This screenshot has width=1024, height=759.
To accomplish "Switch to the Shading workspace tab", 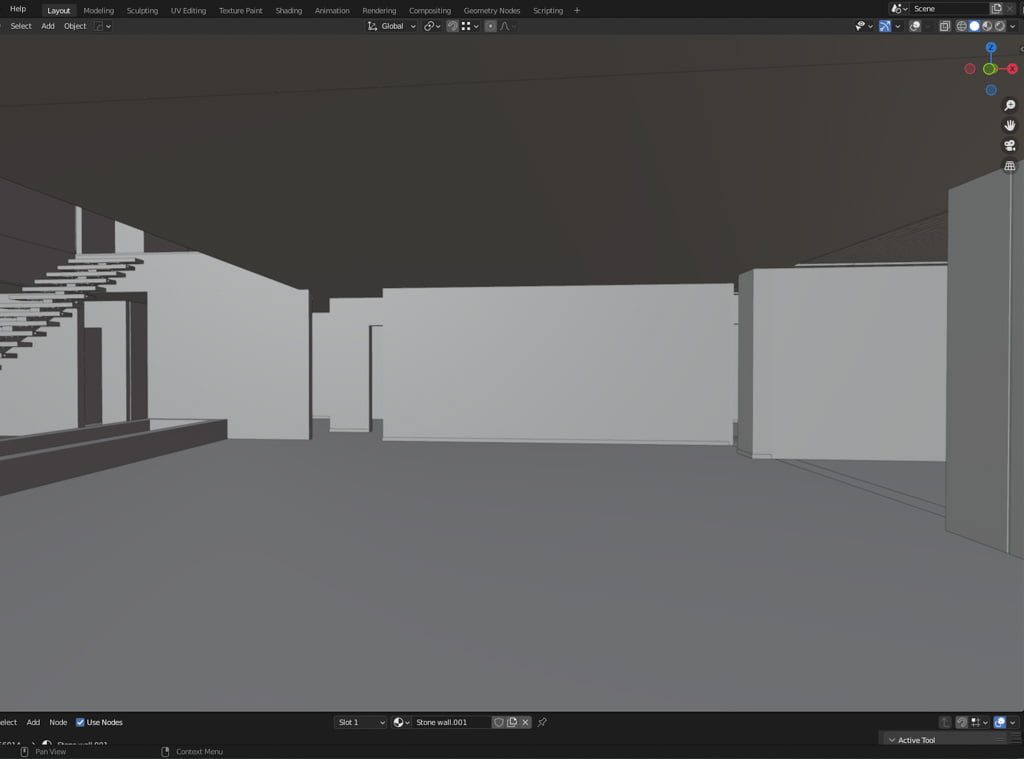I will coord(288,10).
